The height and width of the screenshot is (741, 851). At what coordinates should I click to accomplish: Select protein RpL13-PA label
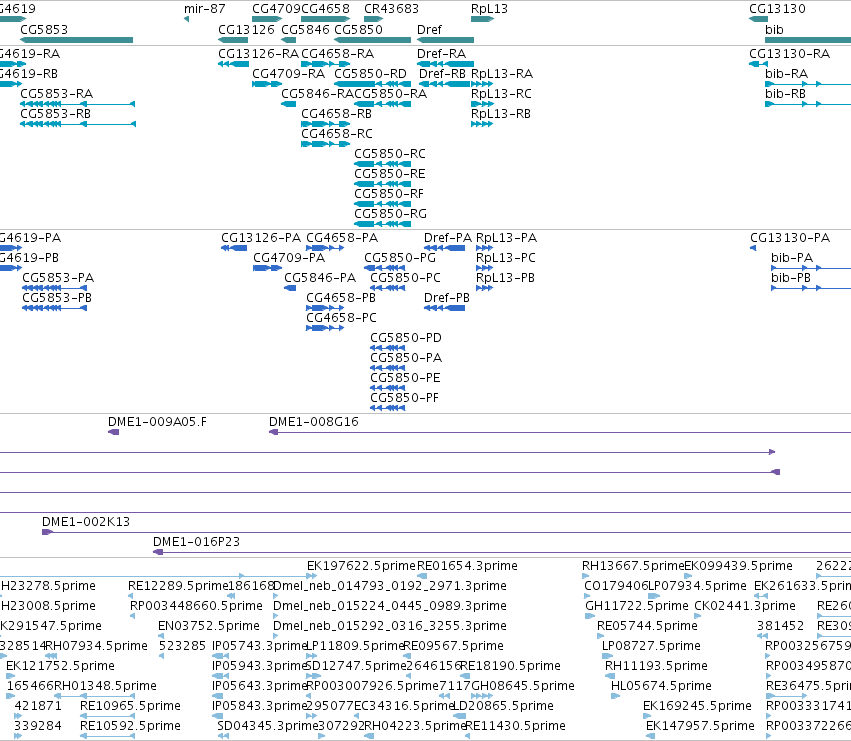coord(506,238)
